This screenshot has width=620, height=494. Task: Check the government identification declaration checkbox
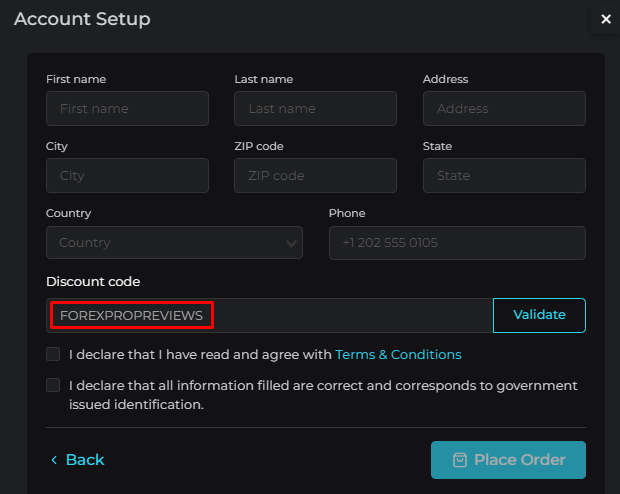pyautogui.click(x=53, y=385)
